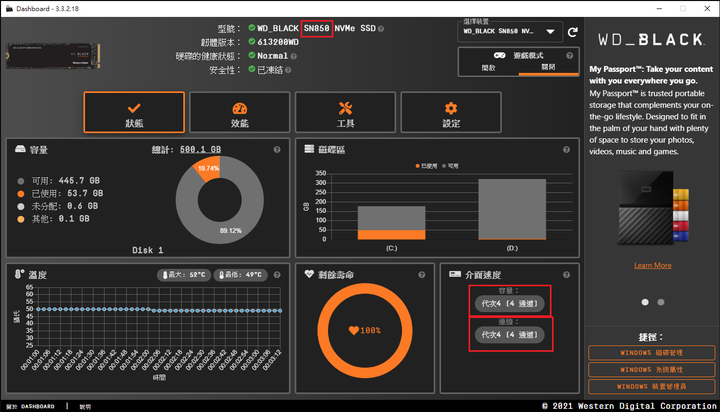Open the help icon in the 剩餘壽命 panel
Viewport: 720px width, 412px height.
(422, 275)
